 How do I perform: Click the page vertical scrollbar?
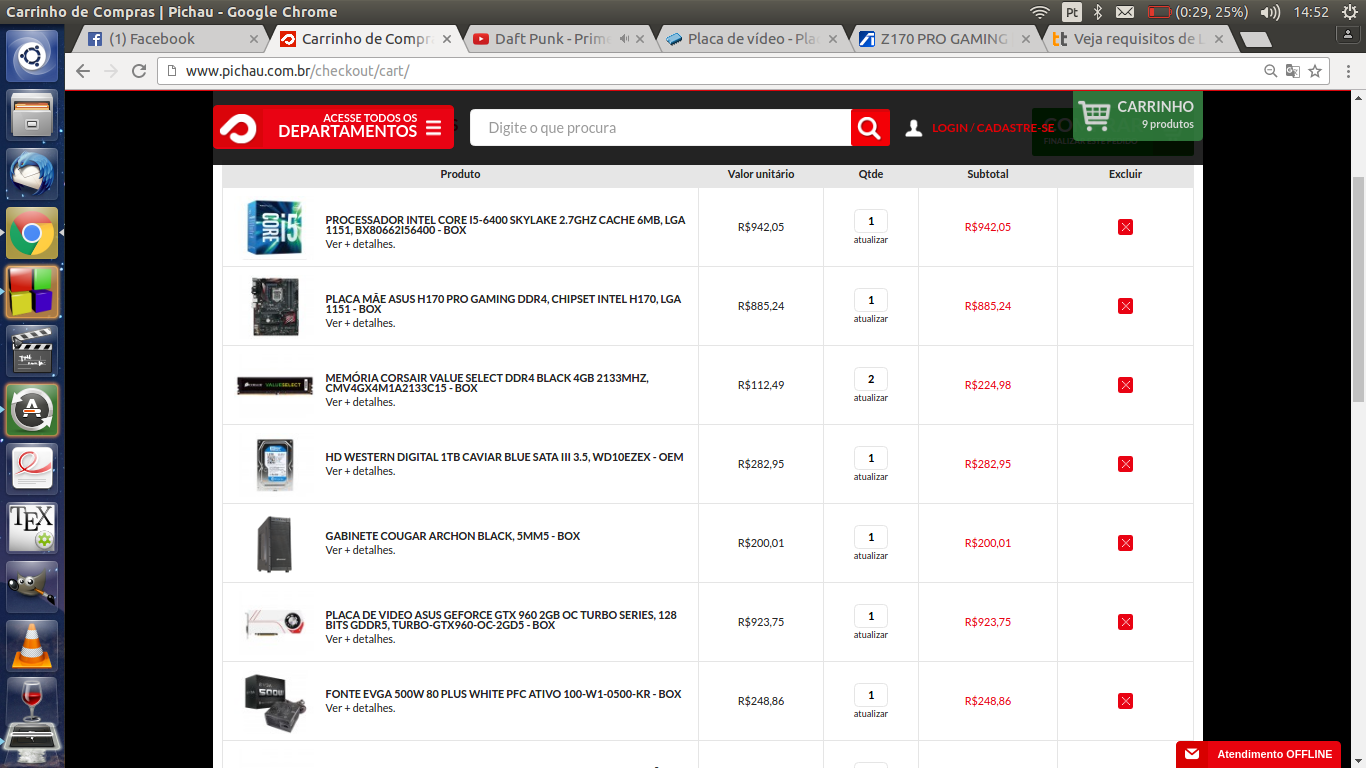1358,290
